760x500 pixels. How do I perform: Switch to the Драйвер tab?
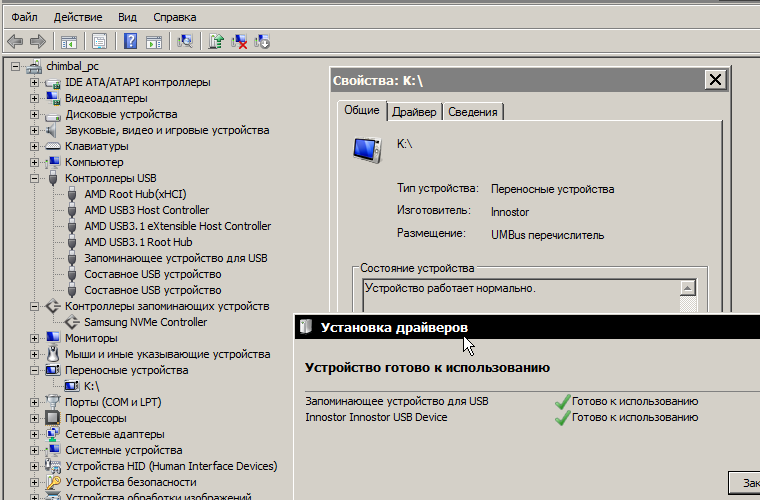[x=414, y=112]
